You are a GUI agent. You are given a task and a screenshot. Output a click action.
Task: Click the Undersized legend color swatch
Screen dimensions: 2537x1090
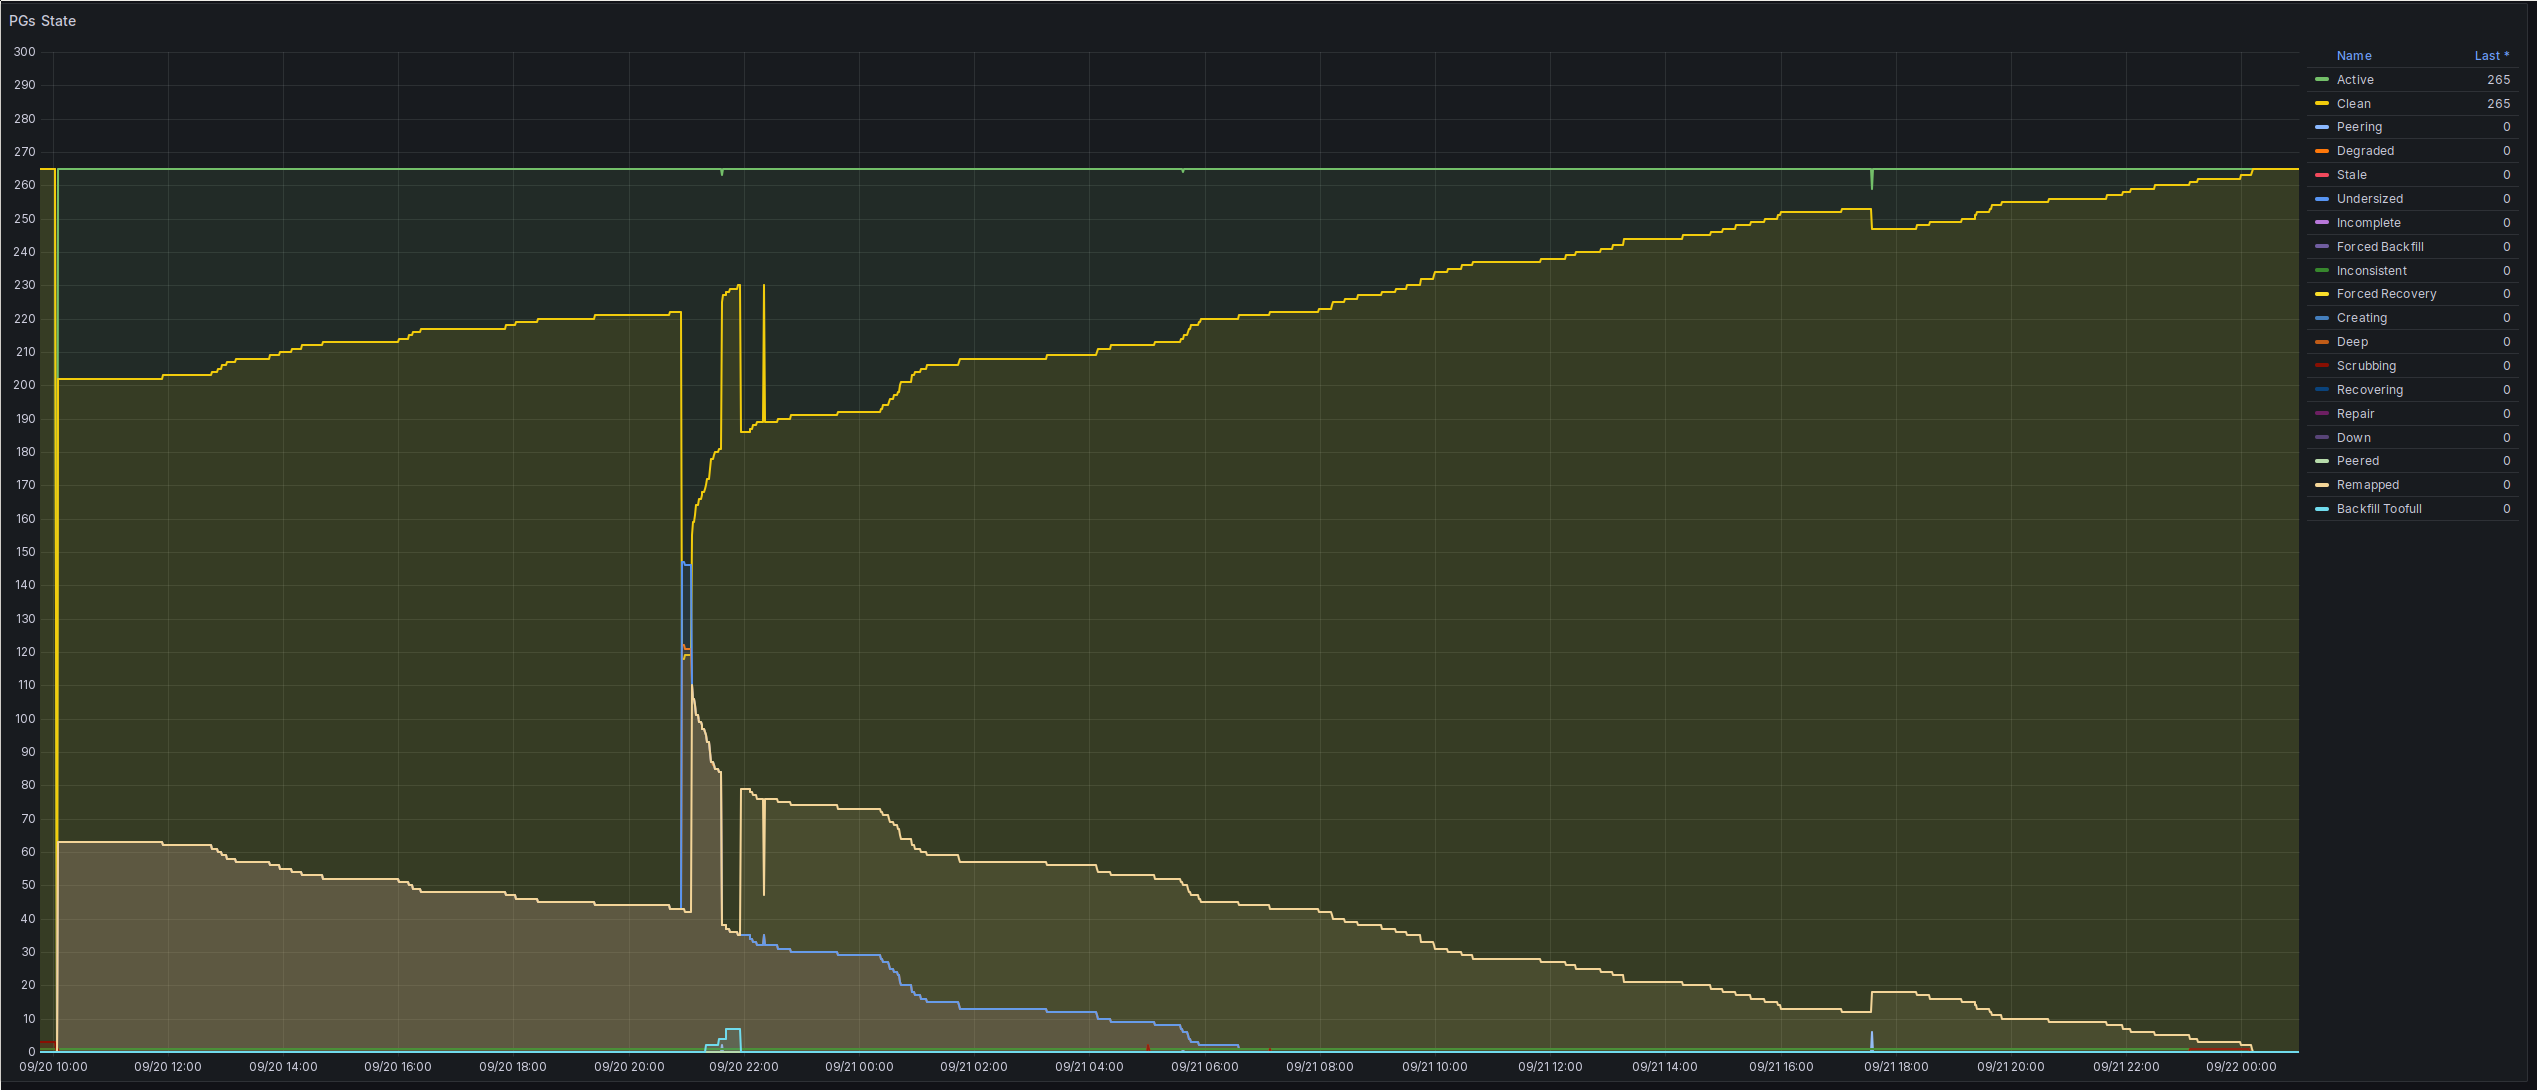pos(2321,199)
